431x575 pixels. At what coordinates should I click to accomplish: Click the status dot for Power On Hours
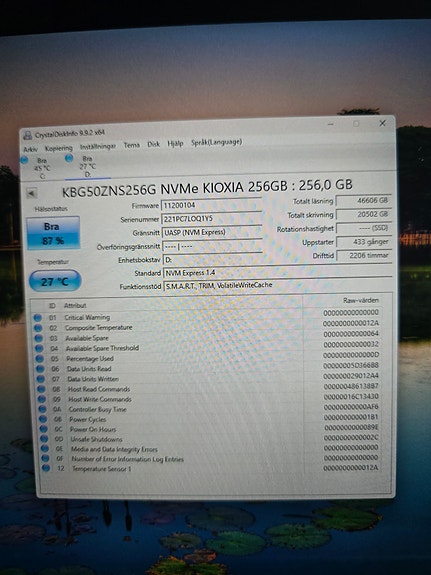(x=44, y=429)
